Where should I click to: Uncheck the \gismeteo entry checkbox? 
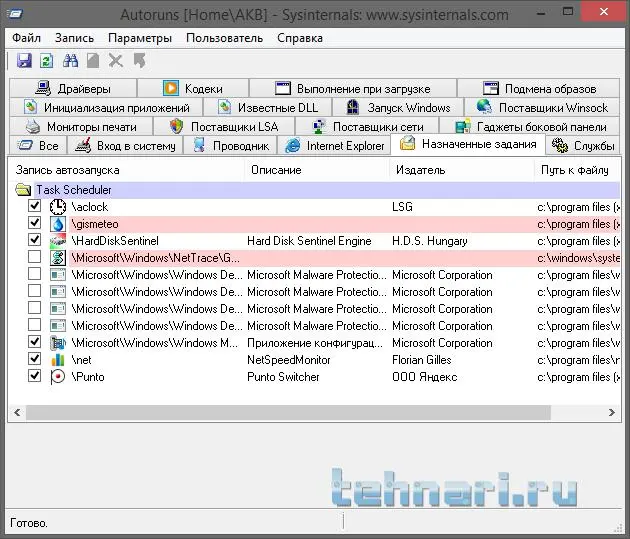click(35, 223)
